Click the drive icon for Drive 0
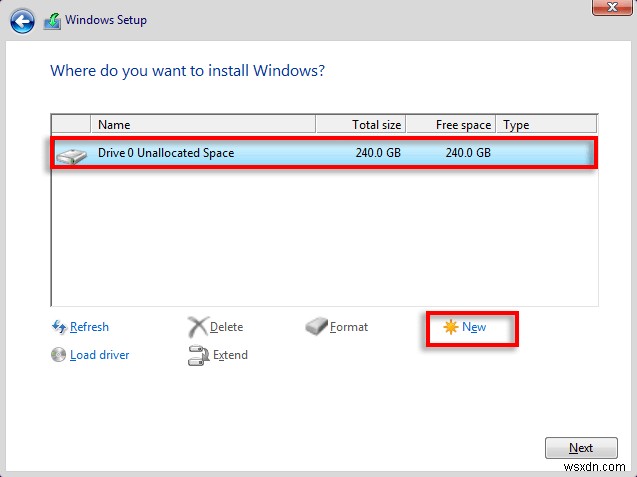This screenshot has height=477, width=637. 71,156
